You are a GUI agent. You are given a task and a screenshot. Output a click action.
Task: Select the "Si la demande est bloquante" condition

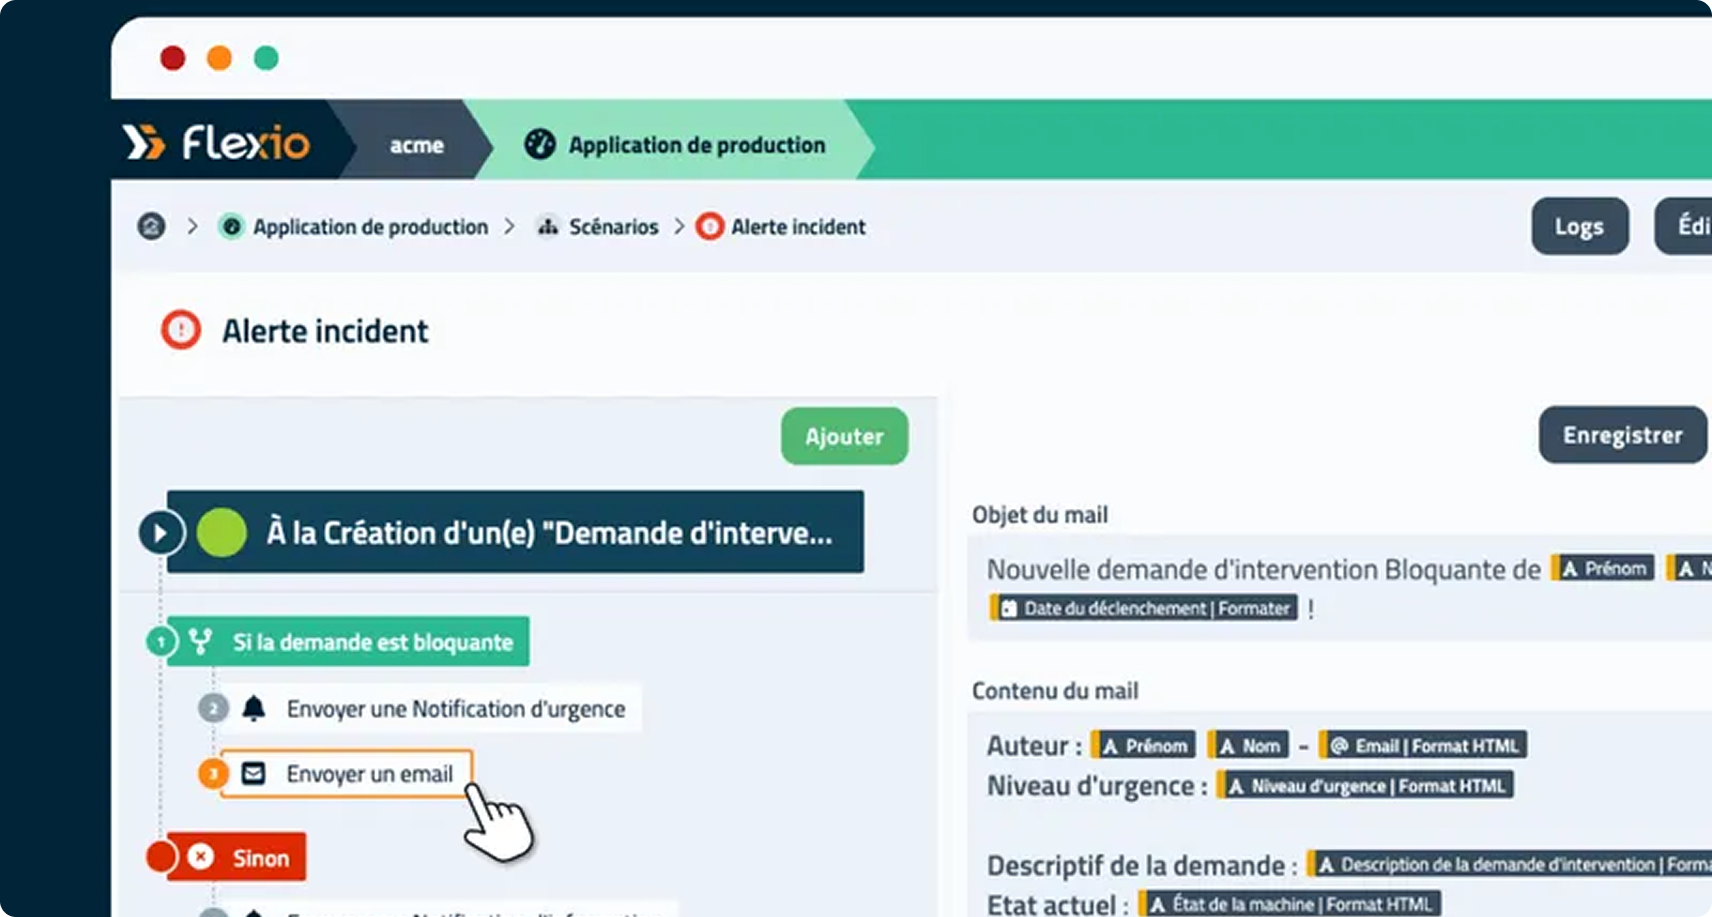pos(348,642)
